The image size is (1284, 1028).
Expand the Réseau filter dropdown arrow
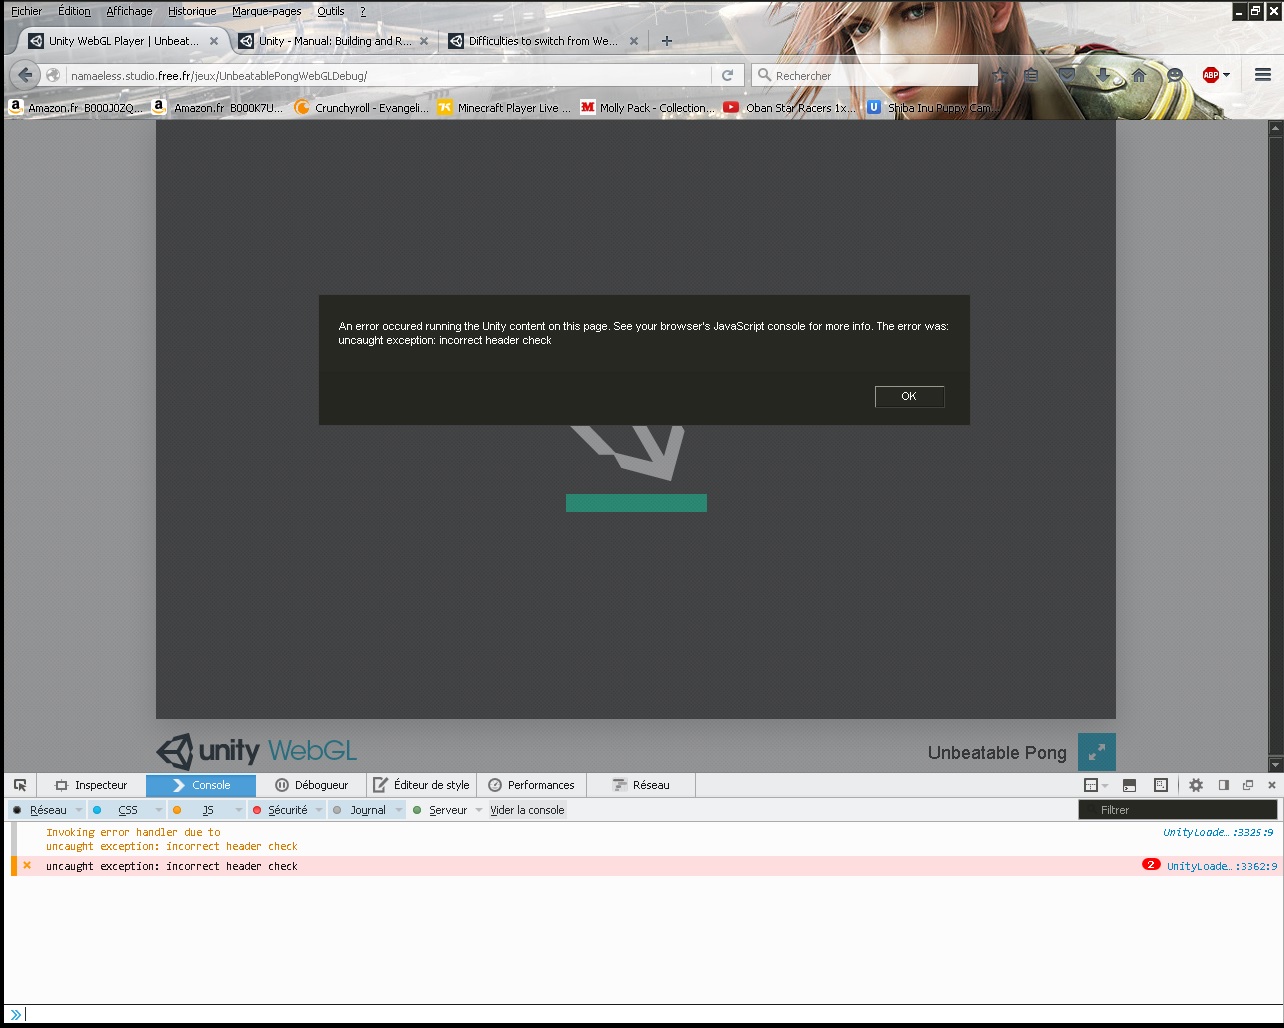click(80, 810)
